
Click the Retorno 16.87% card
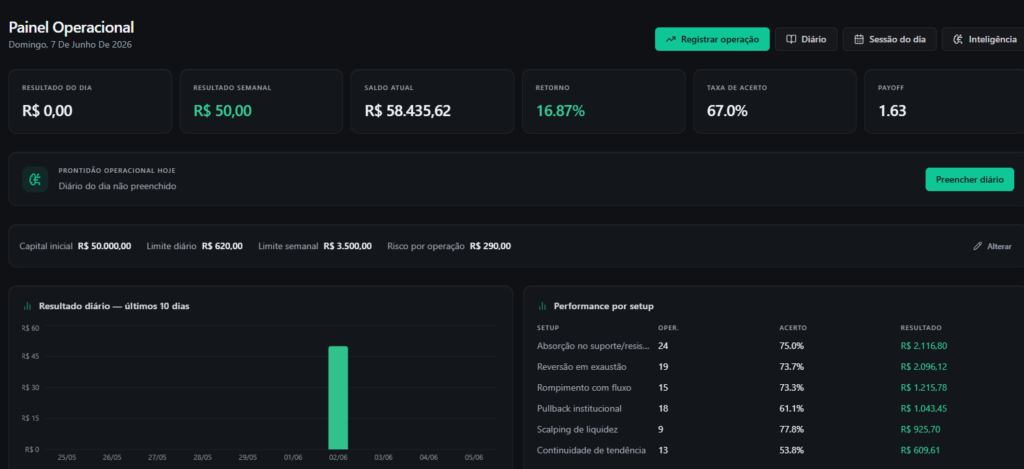click(x=603, y=101)
